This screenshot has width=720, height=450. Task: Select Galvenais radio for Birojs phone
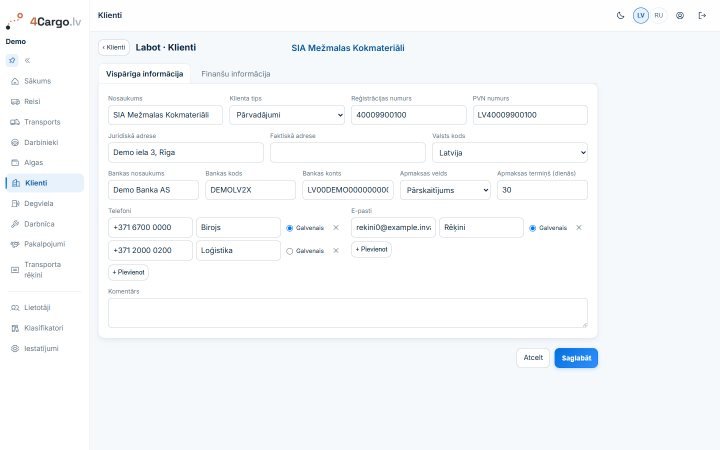[x=290, y=228]
